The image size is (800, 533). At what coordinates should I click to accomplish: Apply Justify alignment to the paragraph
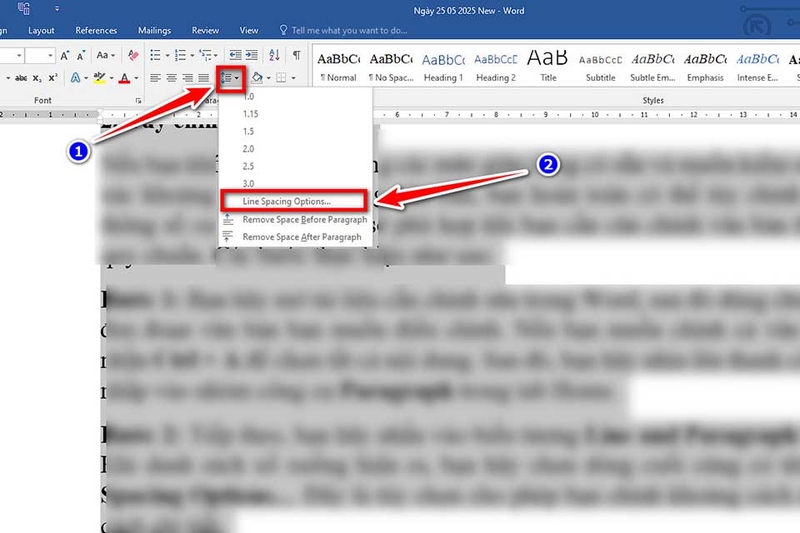pyautogui.click(x=204, y=78)
